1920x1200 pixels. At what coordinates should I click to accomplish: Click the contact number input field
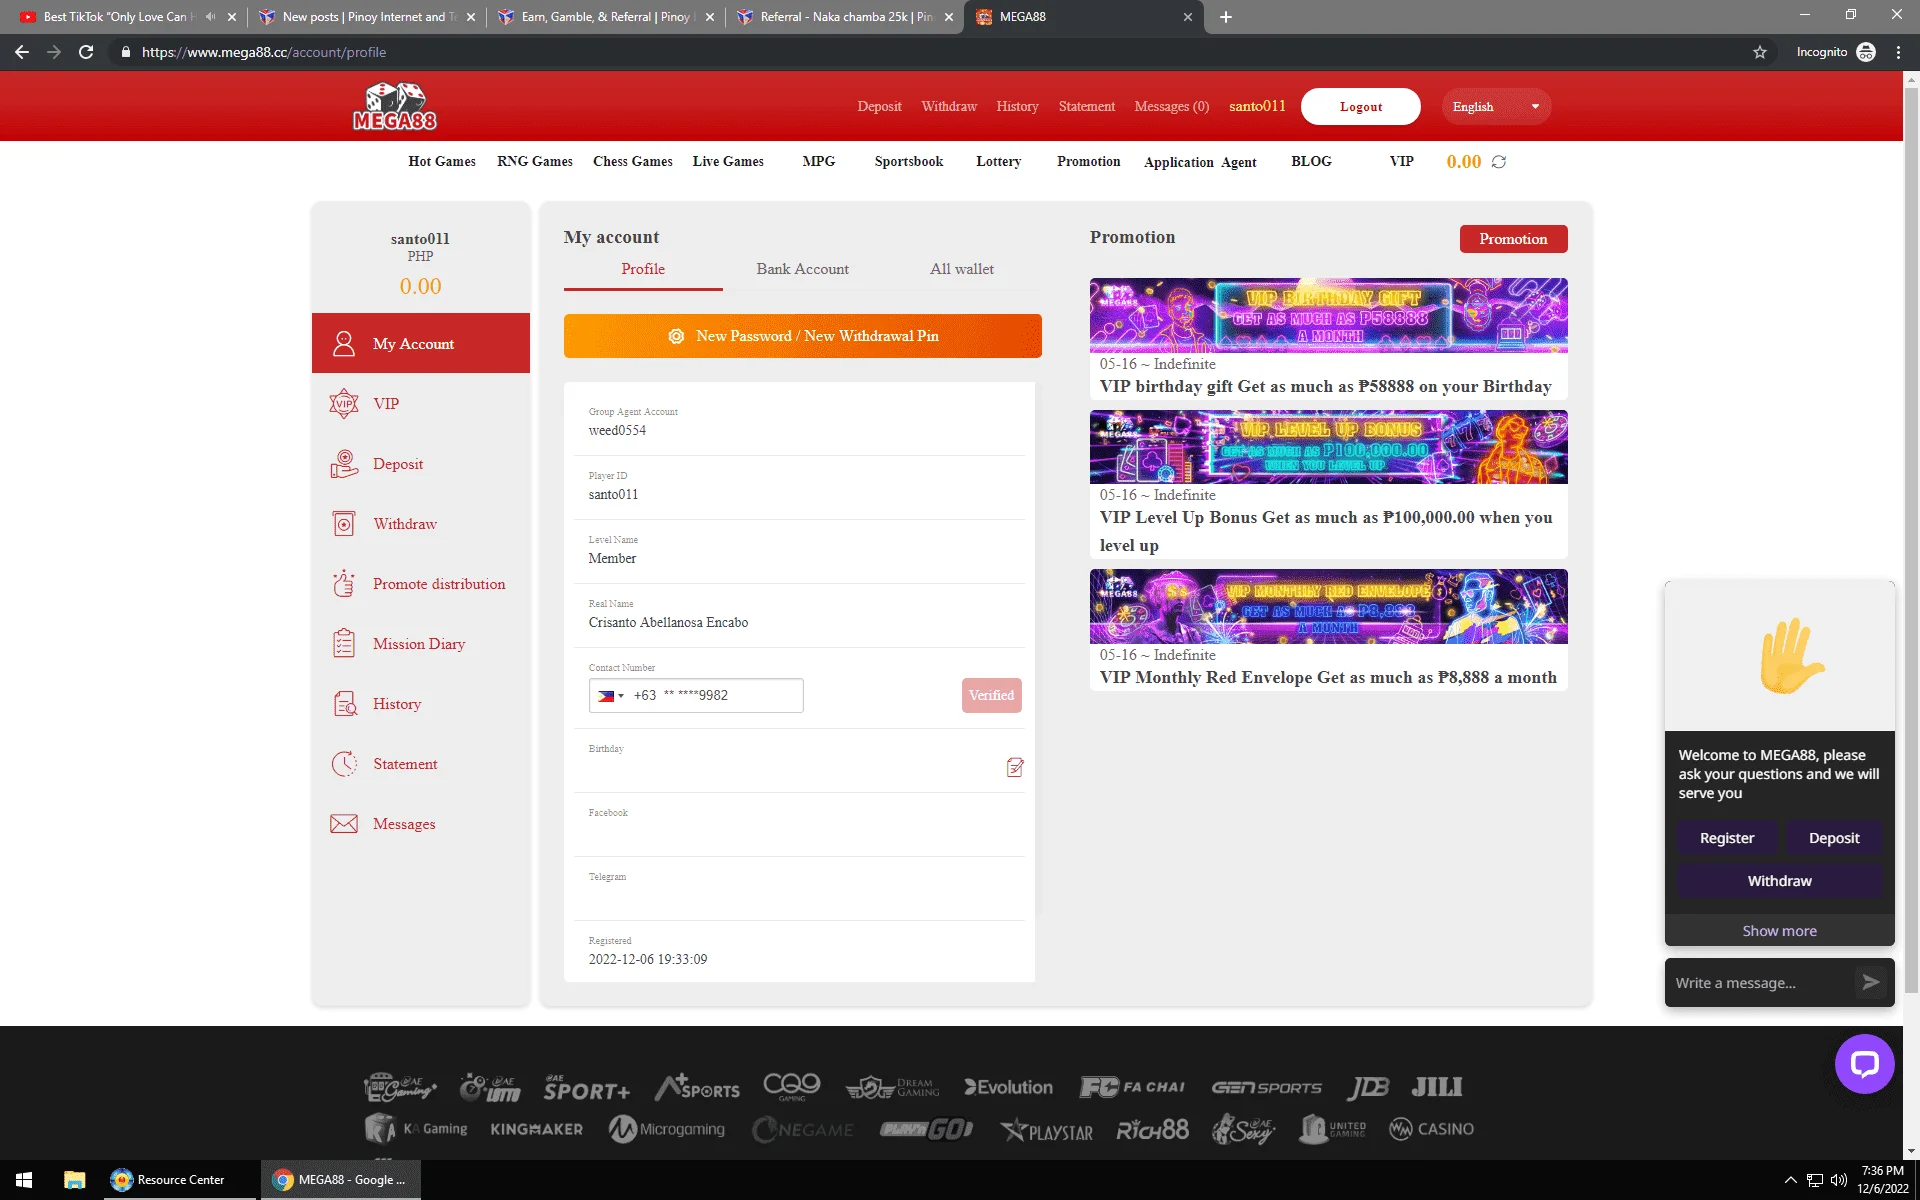696,696
